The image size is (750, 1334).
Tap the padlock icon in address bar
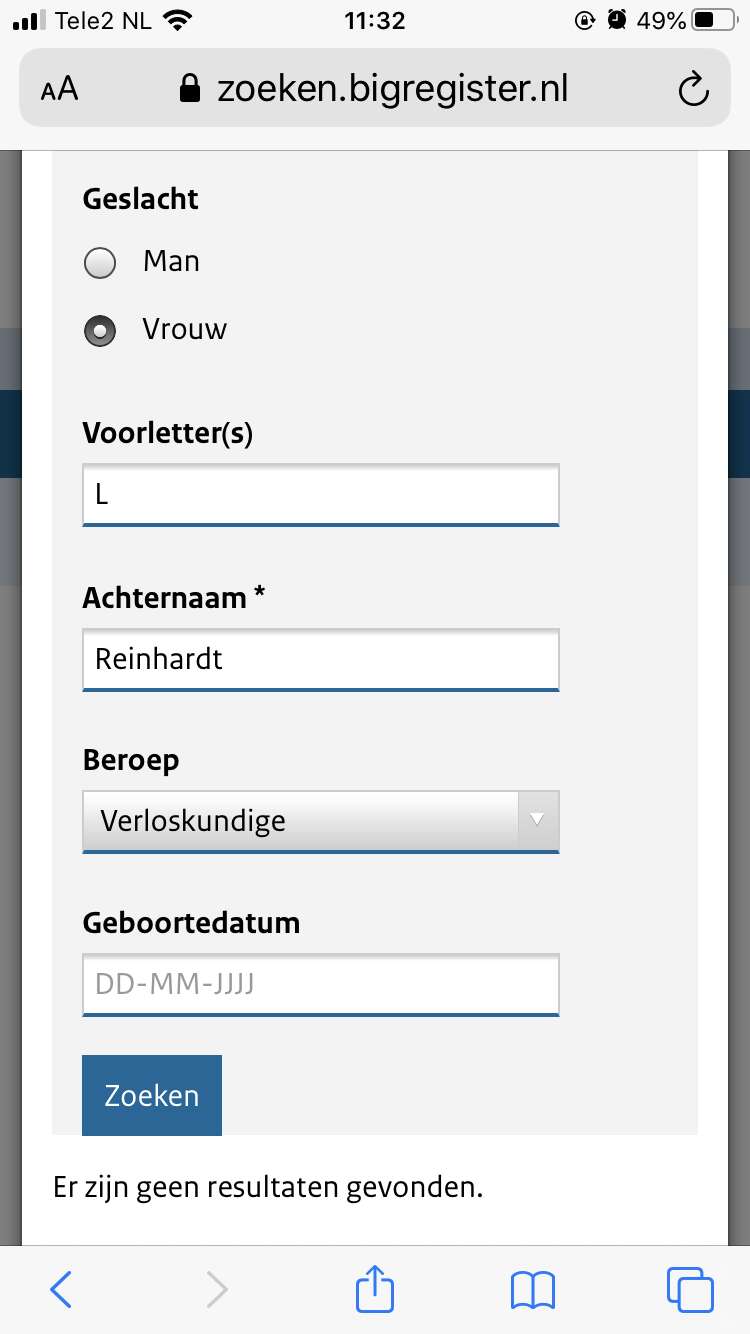point(189,90)
